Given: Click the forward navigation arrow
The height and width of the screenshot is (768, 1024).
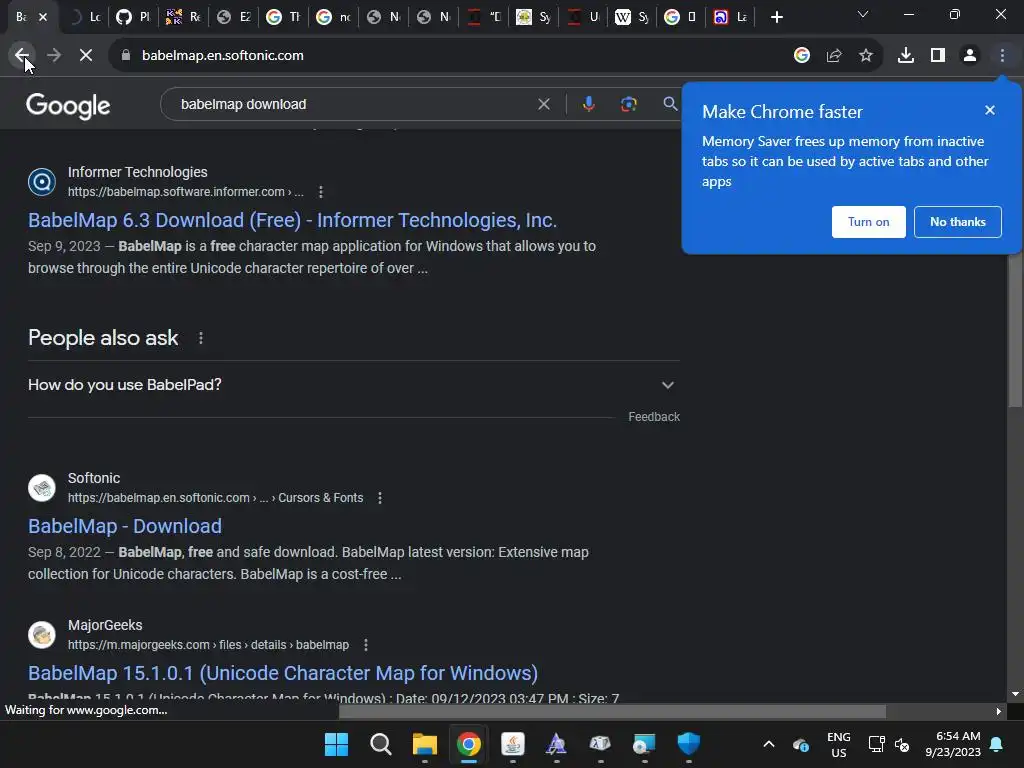Looking at the screenshot, I should coord(54,56).
